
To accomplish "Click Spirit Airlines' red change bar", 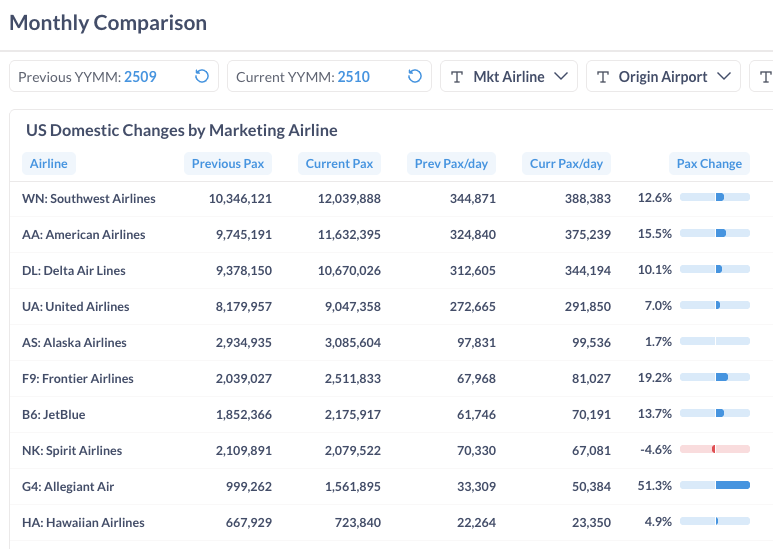I will click(714, 450).
